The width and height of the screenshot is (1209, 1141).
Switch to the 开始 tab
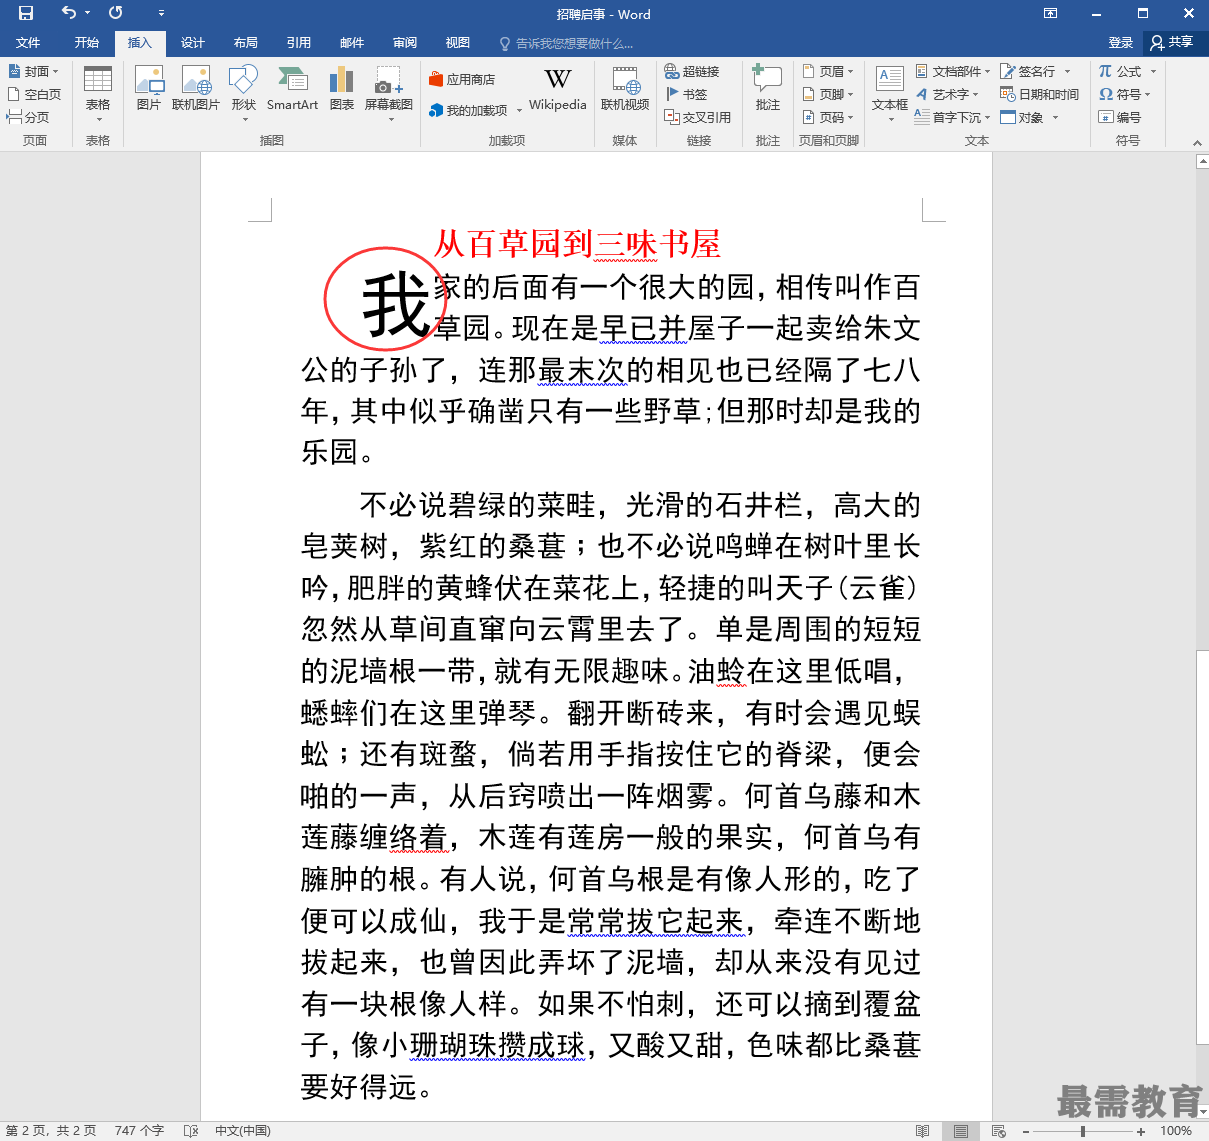87,43
